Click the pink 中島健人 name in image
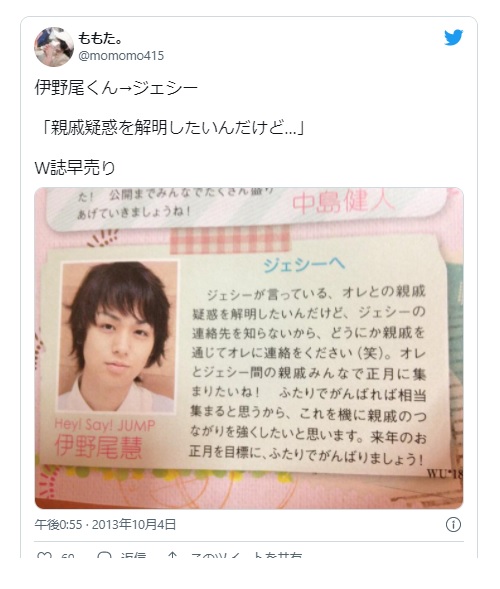 343,202
